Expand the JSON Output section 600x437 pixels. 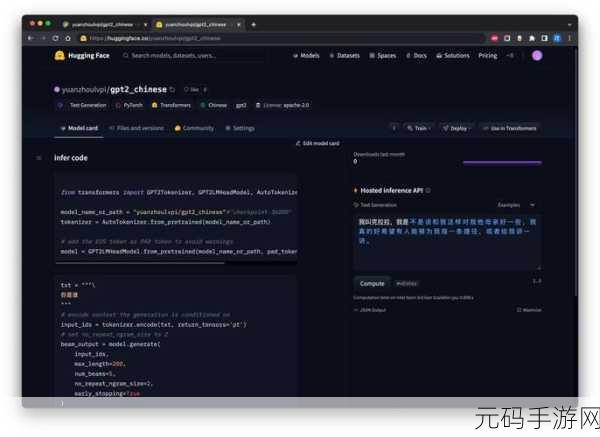(370, 310)
